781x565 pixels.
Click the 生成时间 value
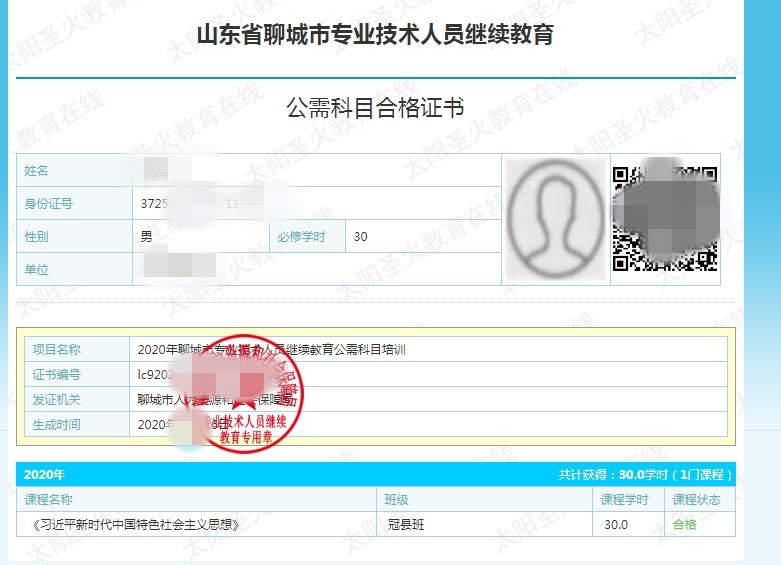(180, 424)
